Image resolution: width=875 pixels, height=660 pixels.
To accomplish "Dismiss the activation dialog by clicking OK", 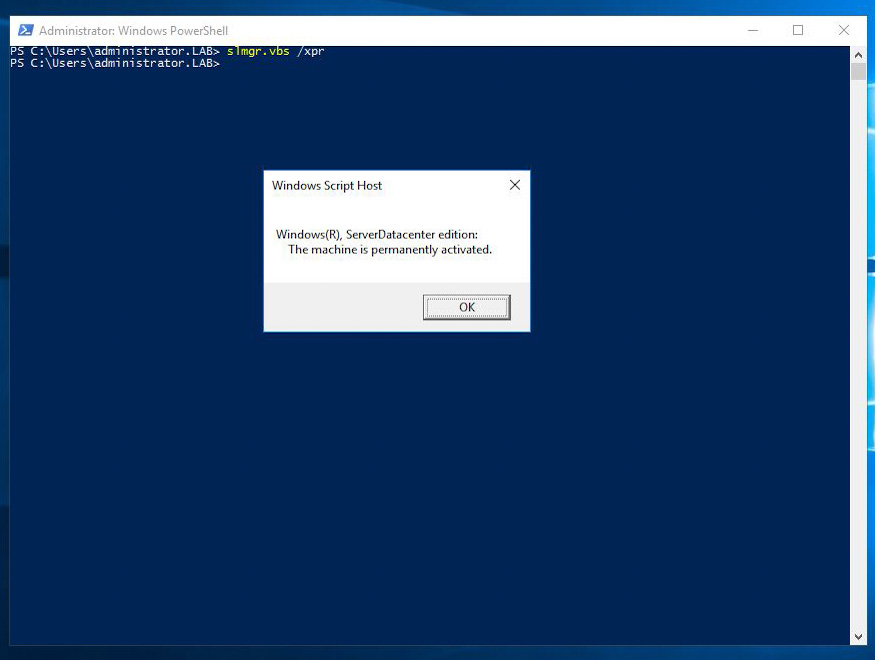I will coord(465,307).
